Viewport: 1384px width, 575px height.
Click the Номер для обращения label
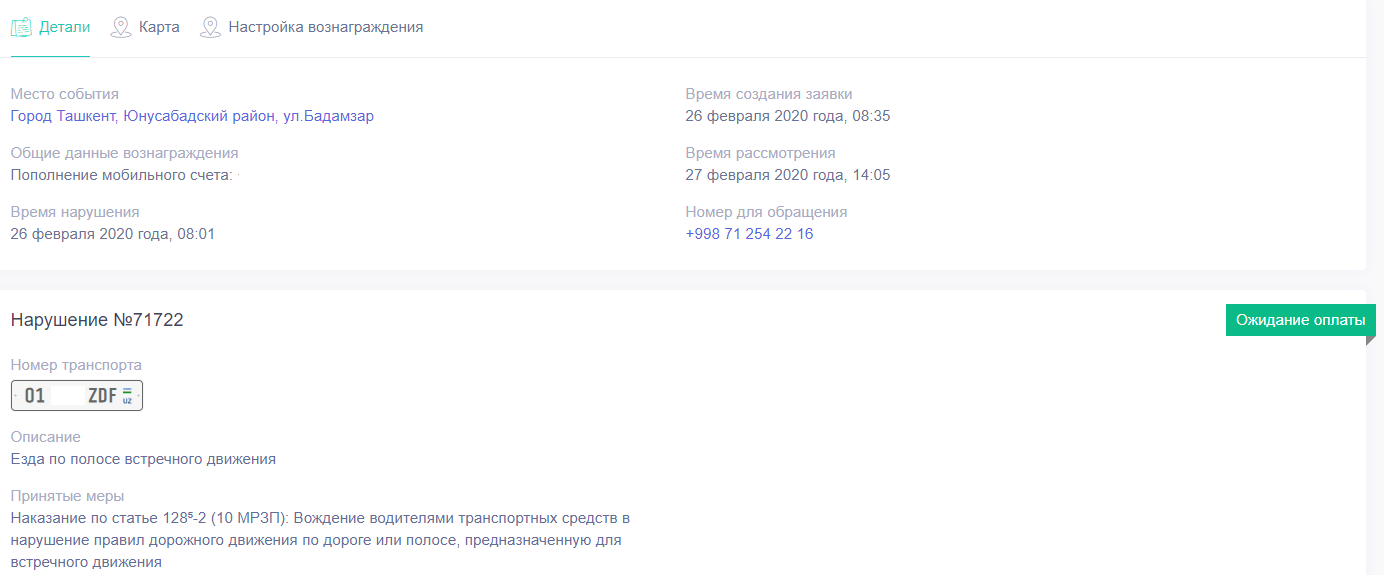766,212
